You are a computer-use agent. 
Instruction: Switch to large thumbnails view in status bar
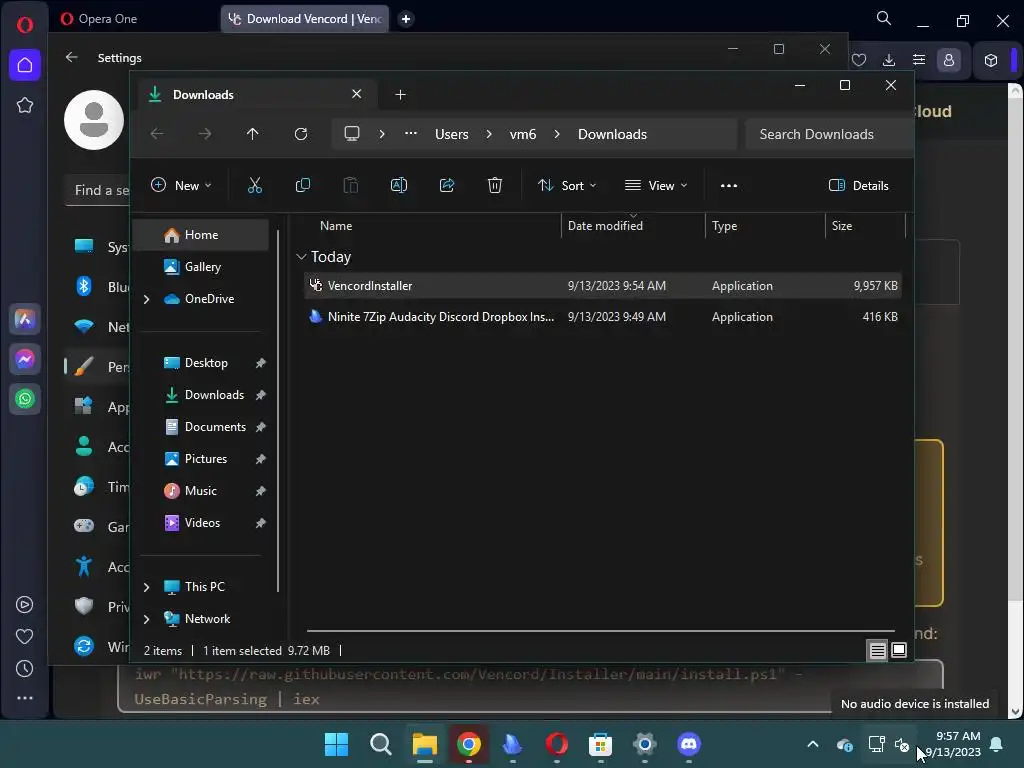(x=899, y=650)
